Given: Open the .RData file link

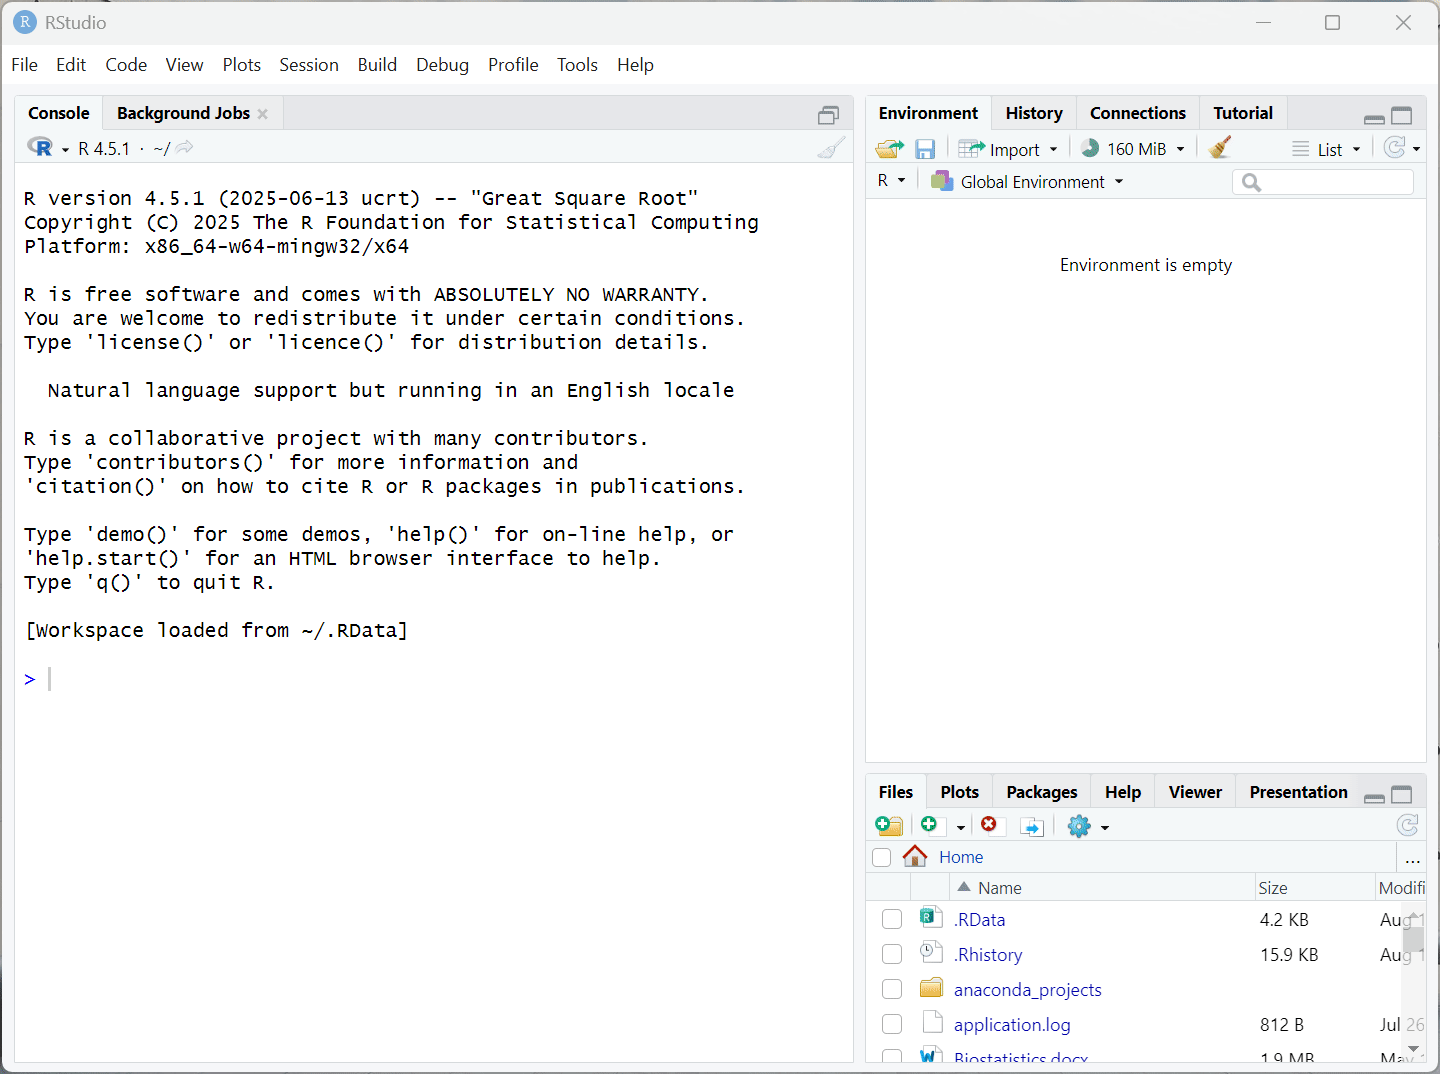Looking at the screenshot, I should pyautogui.click(x=980, y=919).
